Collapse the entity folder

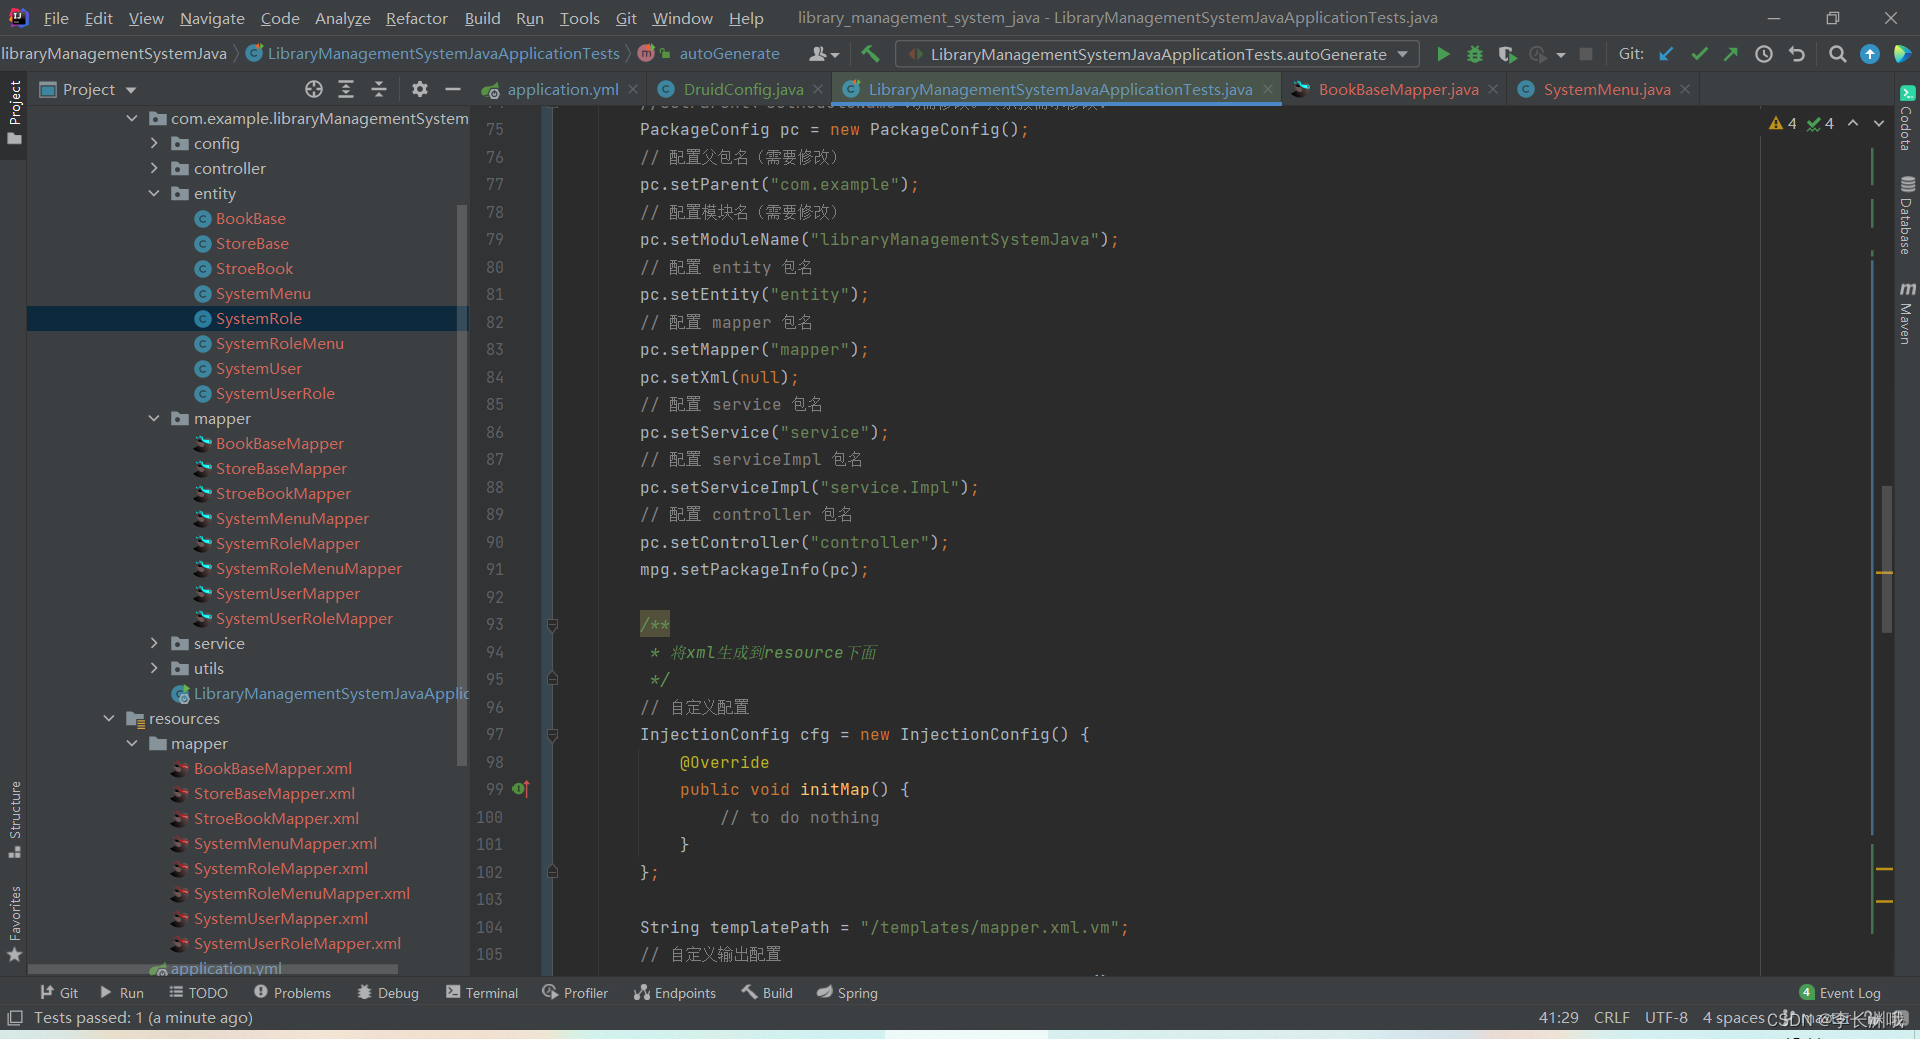(x=154, y=193)
